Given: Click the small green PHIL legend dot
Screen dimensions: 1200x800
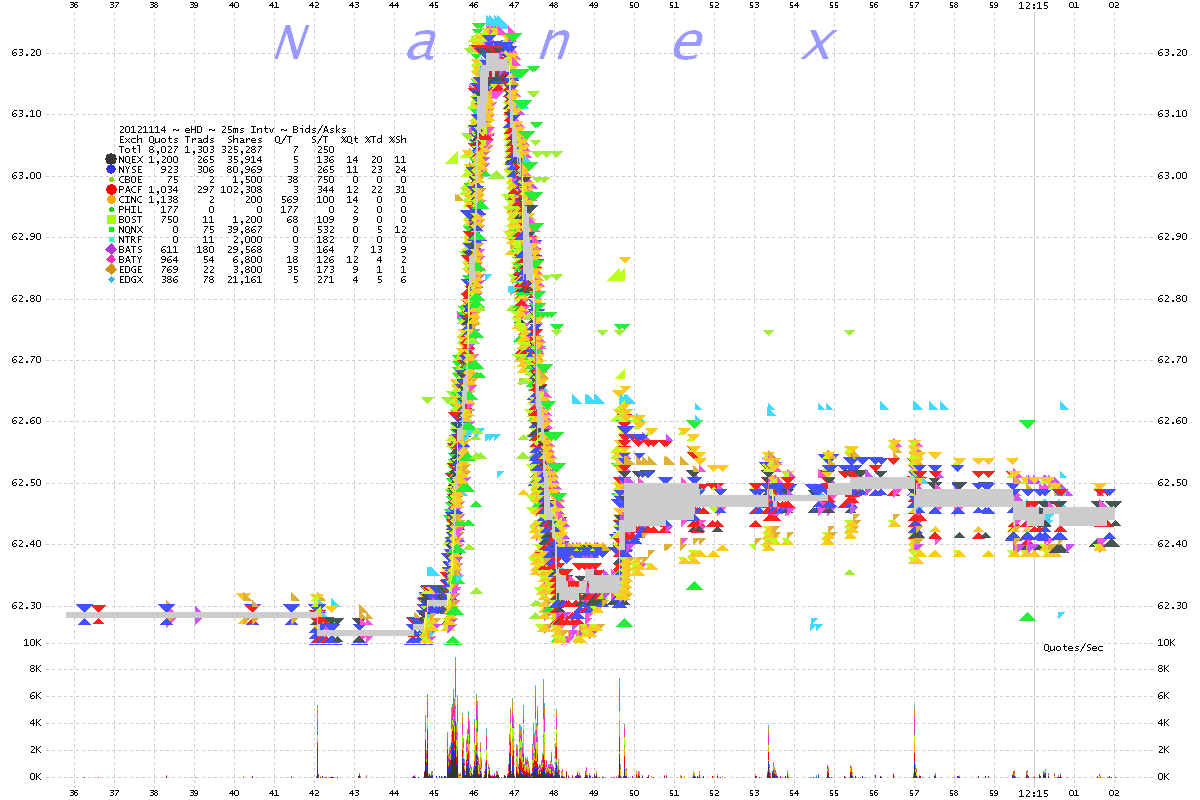Looking at the screenshot, I should pyautogui.click(x=111, y=210).
